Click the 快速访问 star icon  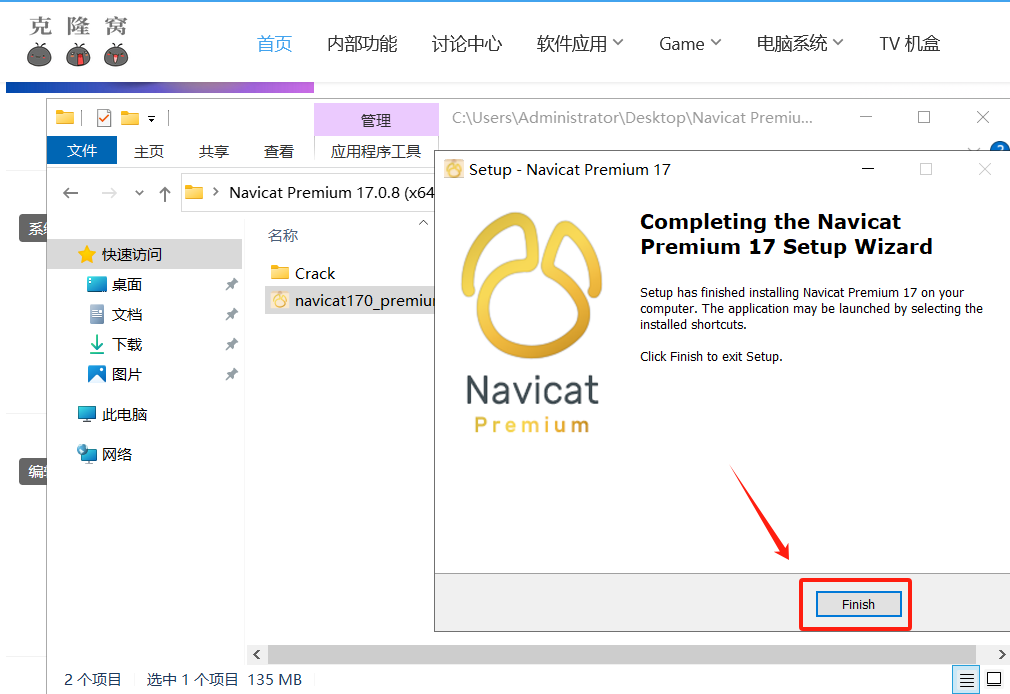pos(86,254)
